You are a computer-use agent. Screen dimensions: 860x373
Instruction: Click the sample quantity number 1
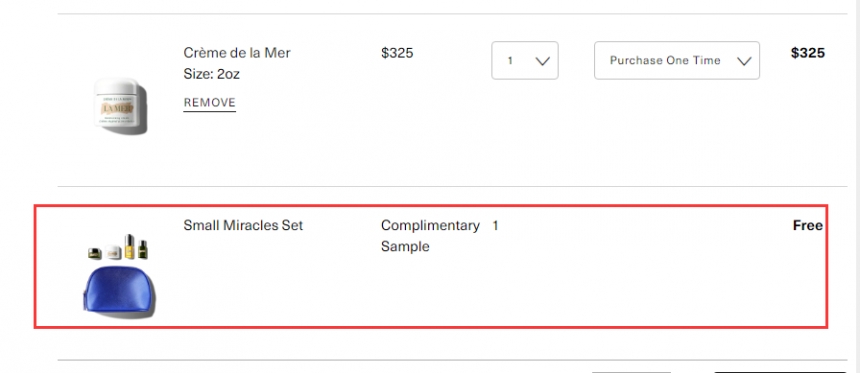tap(495, 225)
